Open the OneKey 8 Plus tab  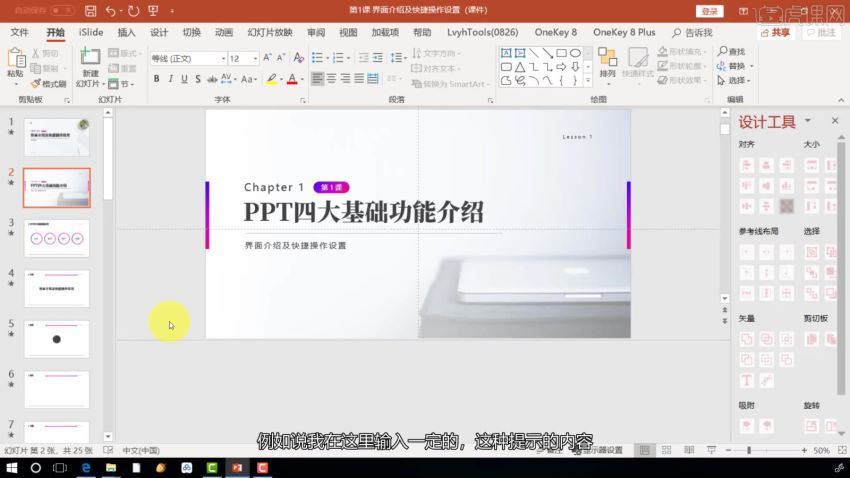point(624,33)
